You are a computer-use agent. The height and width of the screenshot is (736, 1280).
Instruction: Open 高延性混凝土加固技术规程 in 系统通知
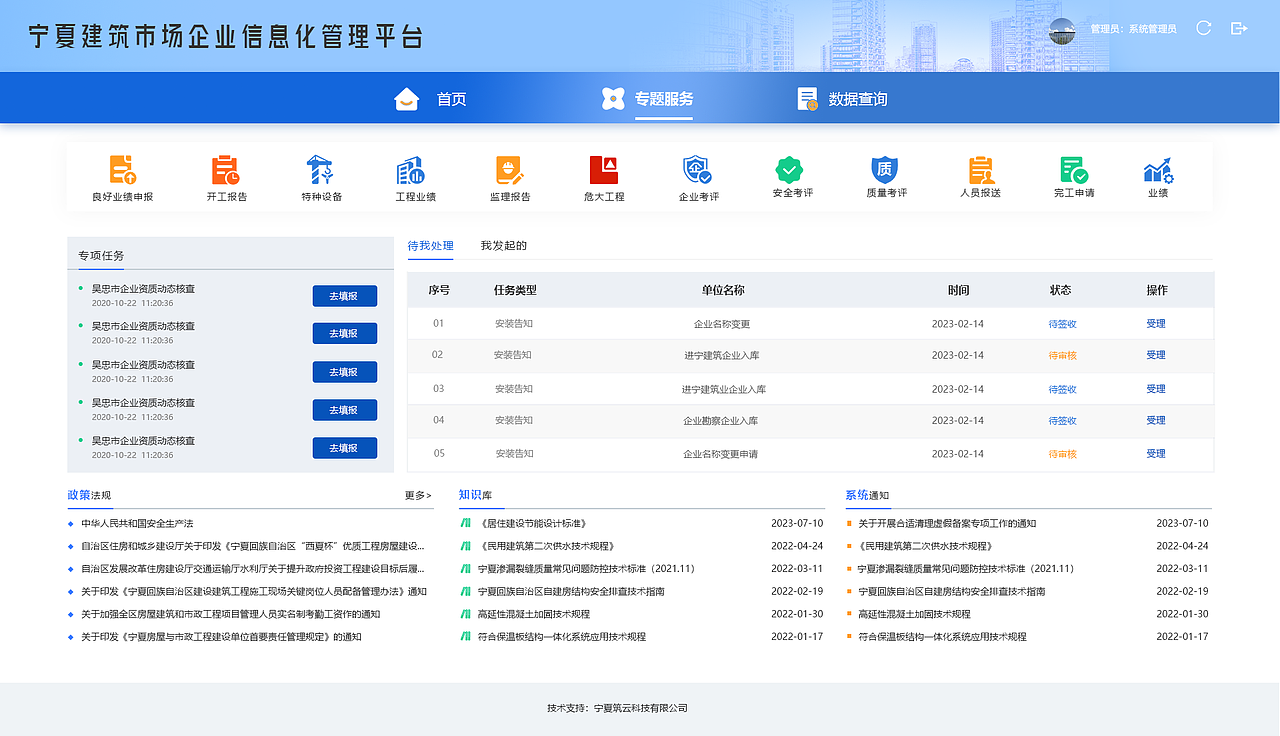point(915,614)
